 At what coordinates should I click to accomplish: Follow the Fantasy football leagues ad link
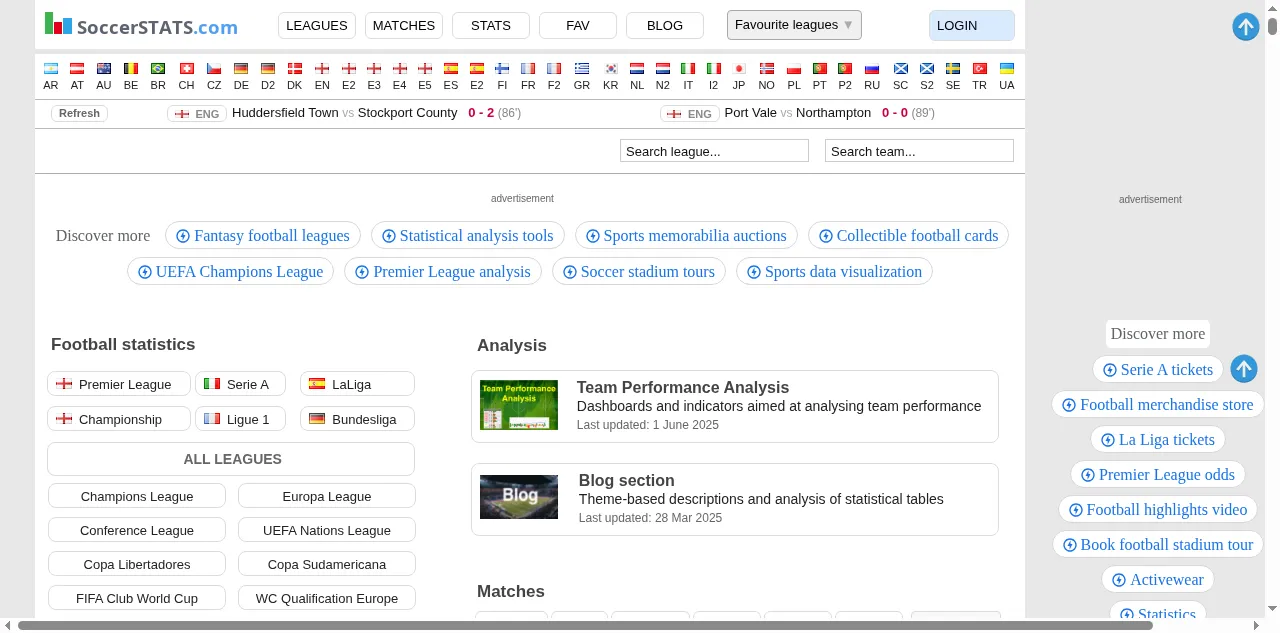click(263, 236)
